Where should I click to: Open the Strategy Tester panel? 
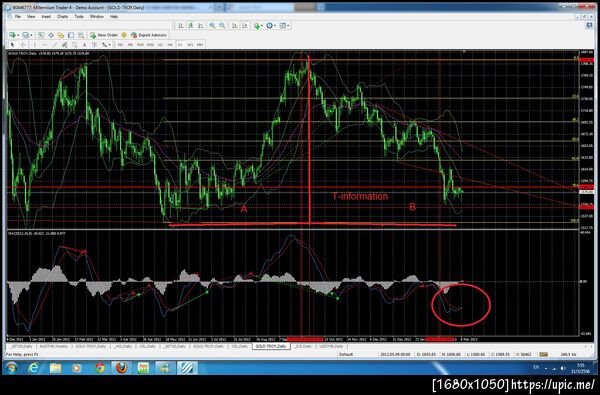pos(81,35)
